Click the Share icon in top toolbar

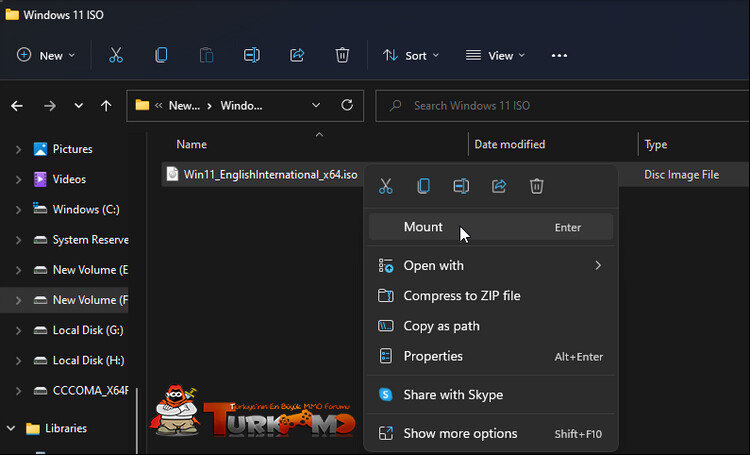tap(297, 55)
